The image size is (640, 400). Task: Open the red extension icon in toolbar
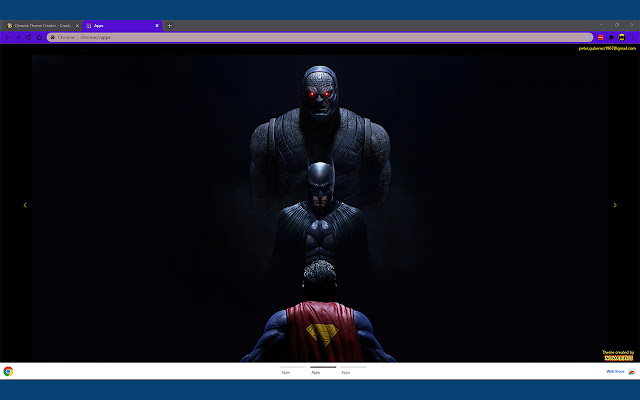coord(600,37)
